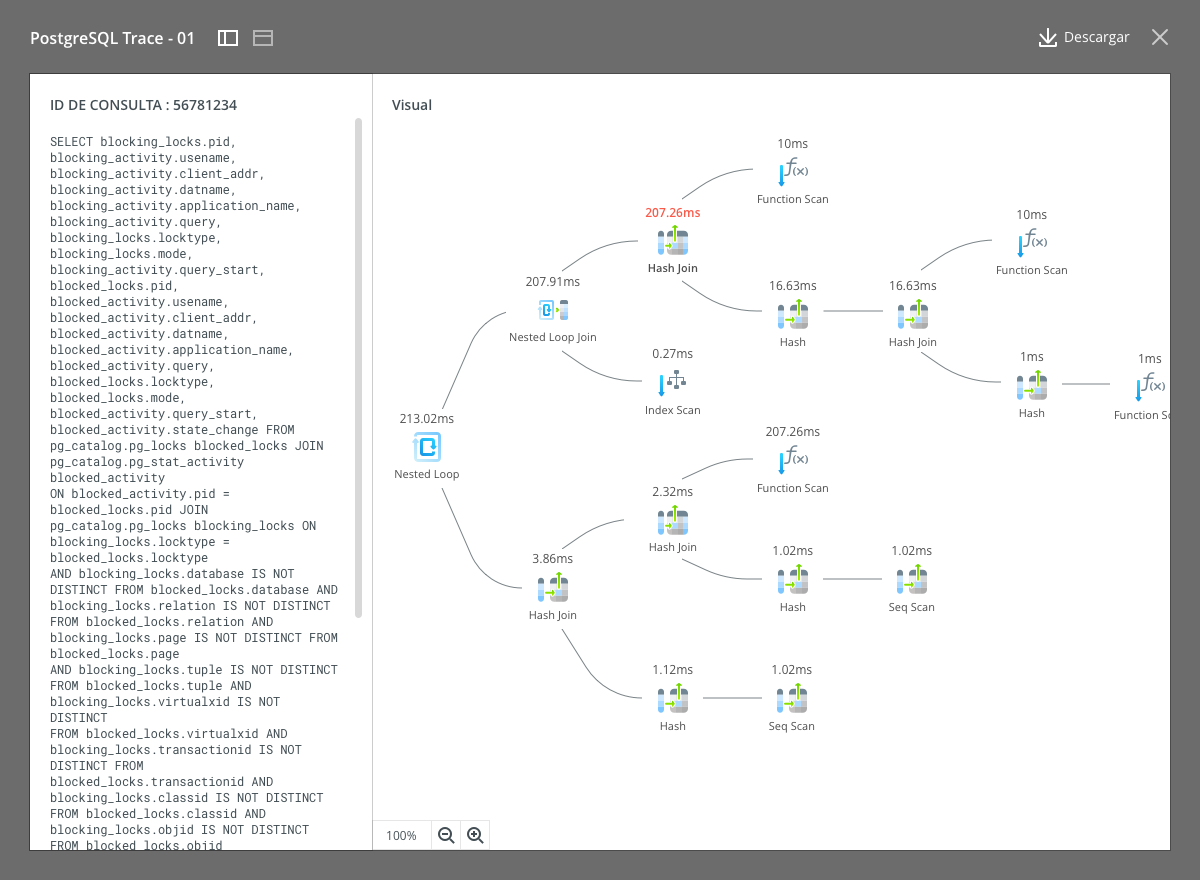Viewport: 1200px width, 880px height.
Task: Select the Function Scan node at 10ms top
Action: (793, 171)
